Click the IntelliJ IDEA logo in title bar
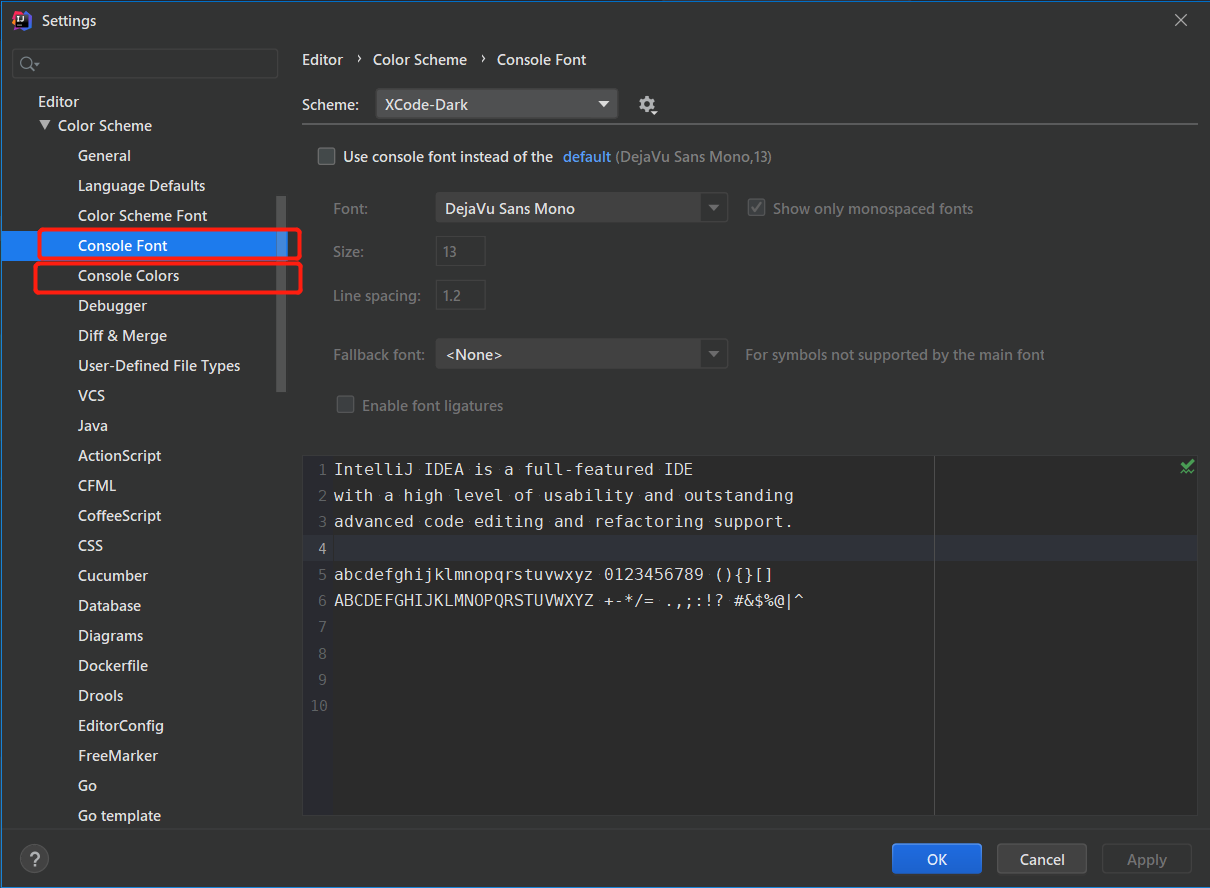This screenshot has width=1210, height=888. coord(21,20)
